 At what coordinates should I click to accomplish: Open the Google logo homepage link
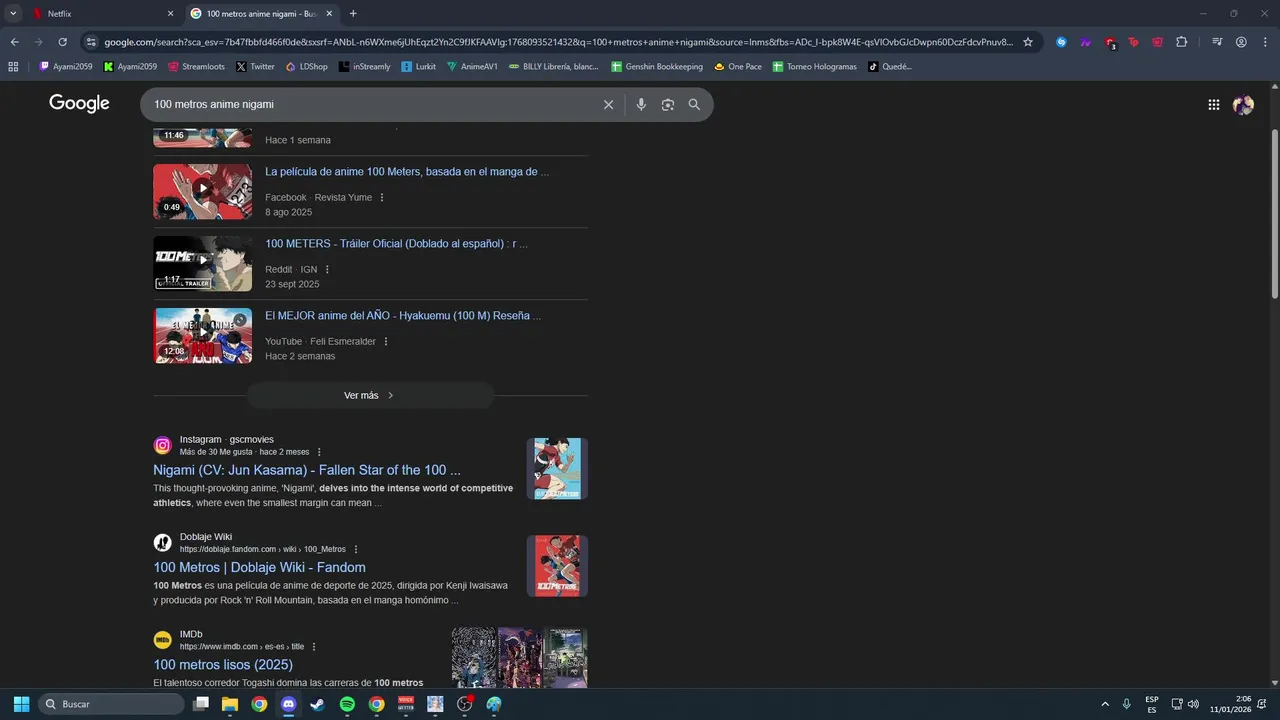pos(79,104)
